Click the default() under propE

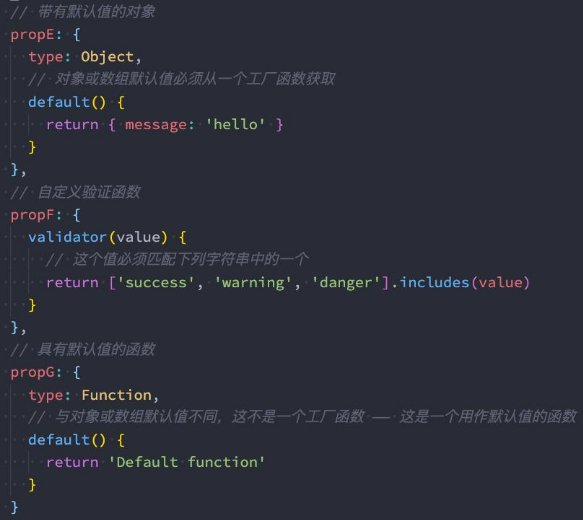click(x=67, y=102)
